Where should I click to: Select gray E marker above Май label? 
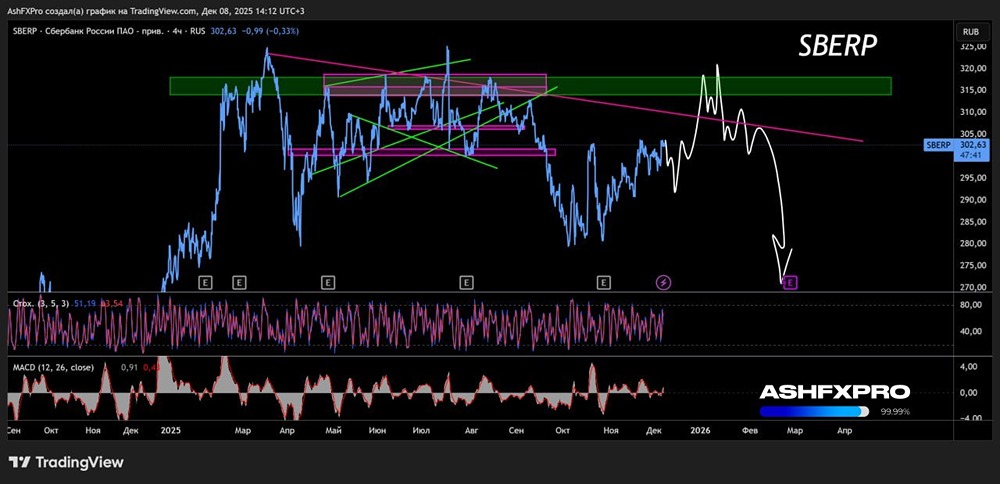click(328, 281)
